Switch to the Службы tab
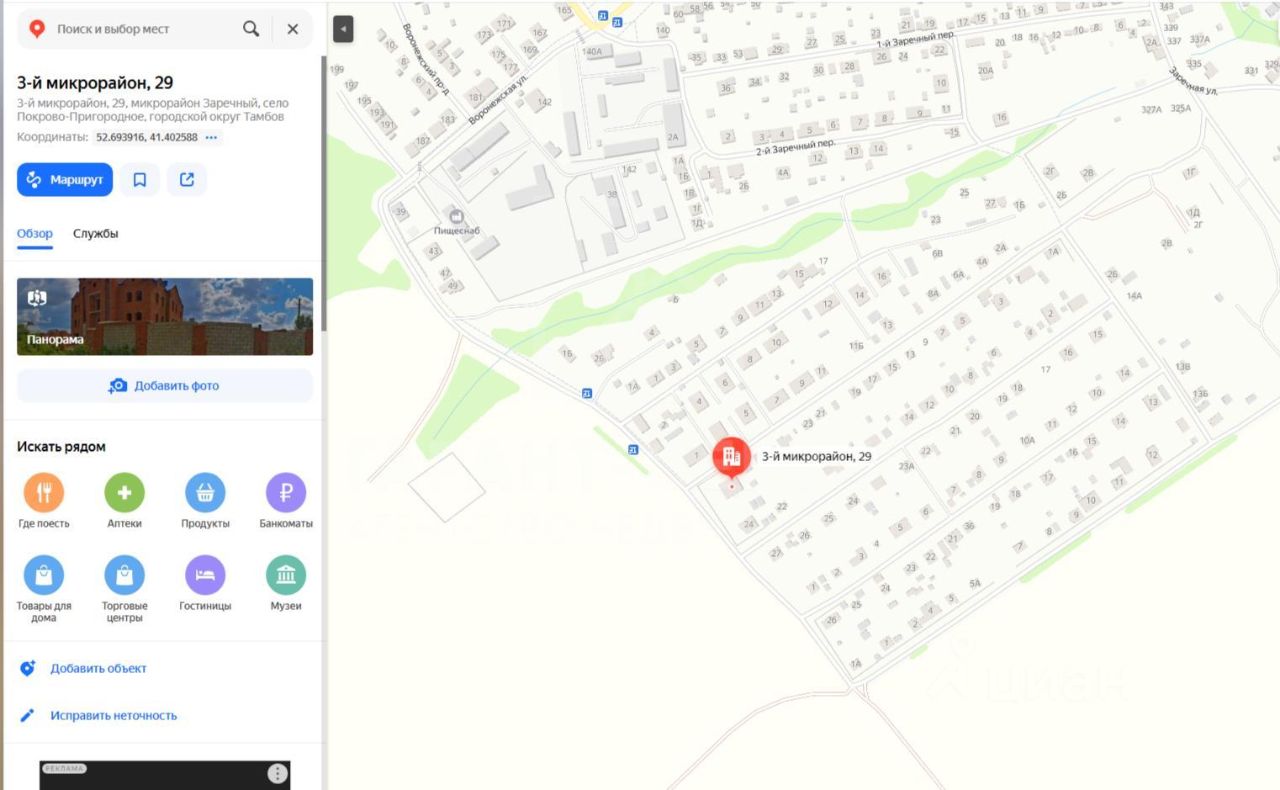Viewport: 1280px width, 790px height. (95, 233)
